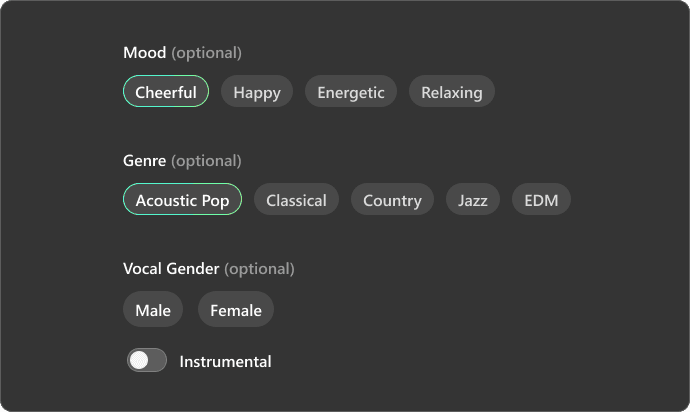Click the Instrumental text label

(x=225, y=361)
